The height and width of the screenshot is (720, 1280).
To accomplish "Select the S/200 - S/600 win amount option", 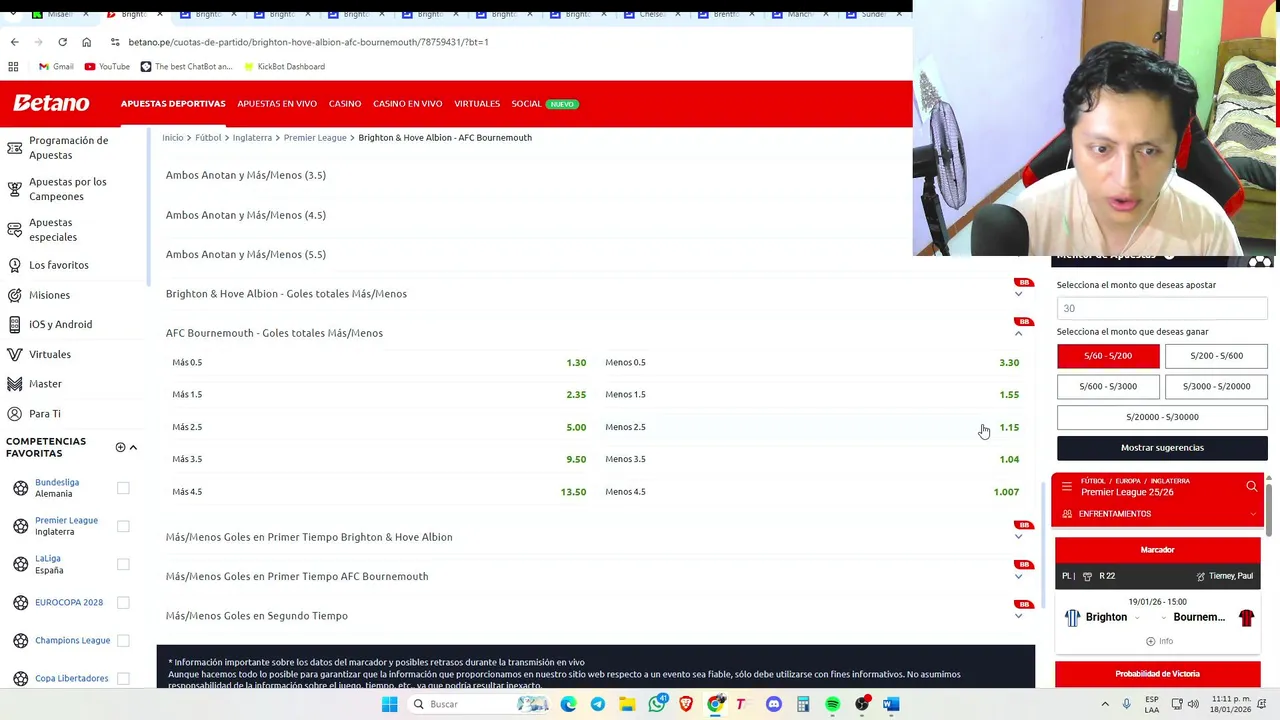I will (1216, 356).
